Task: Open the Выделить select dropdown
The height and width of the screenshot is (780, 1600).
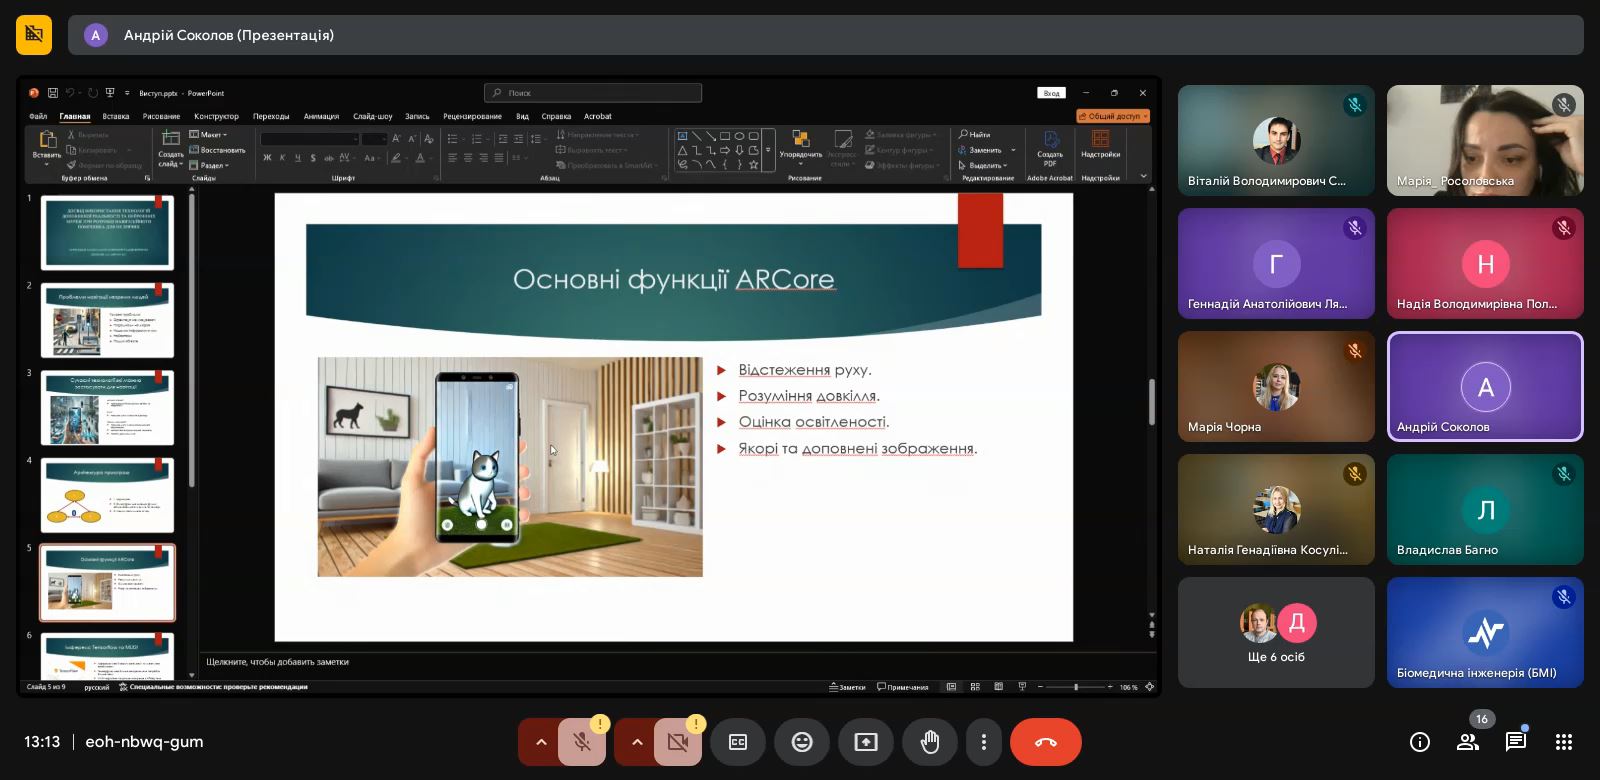Action: click(982, 165)
